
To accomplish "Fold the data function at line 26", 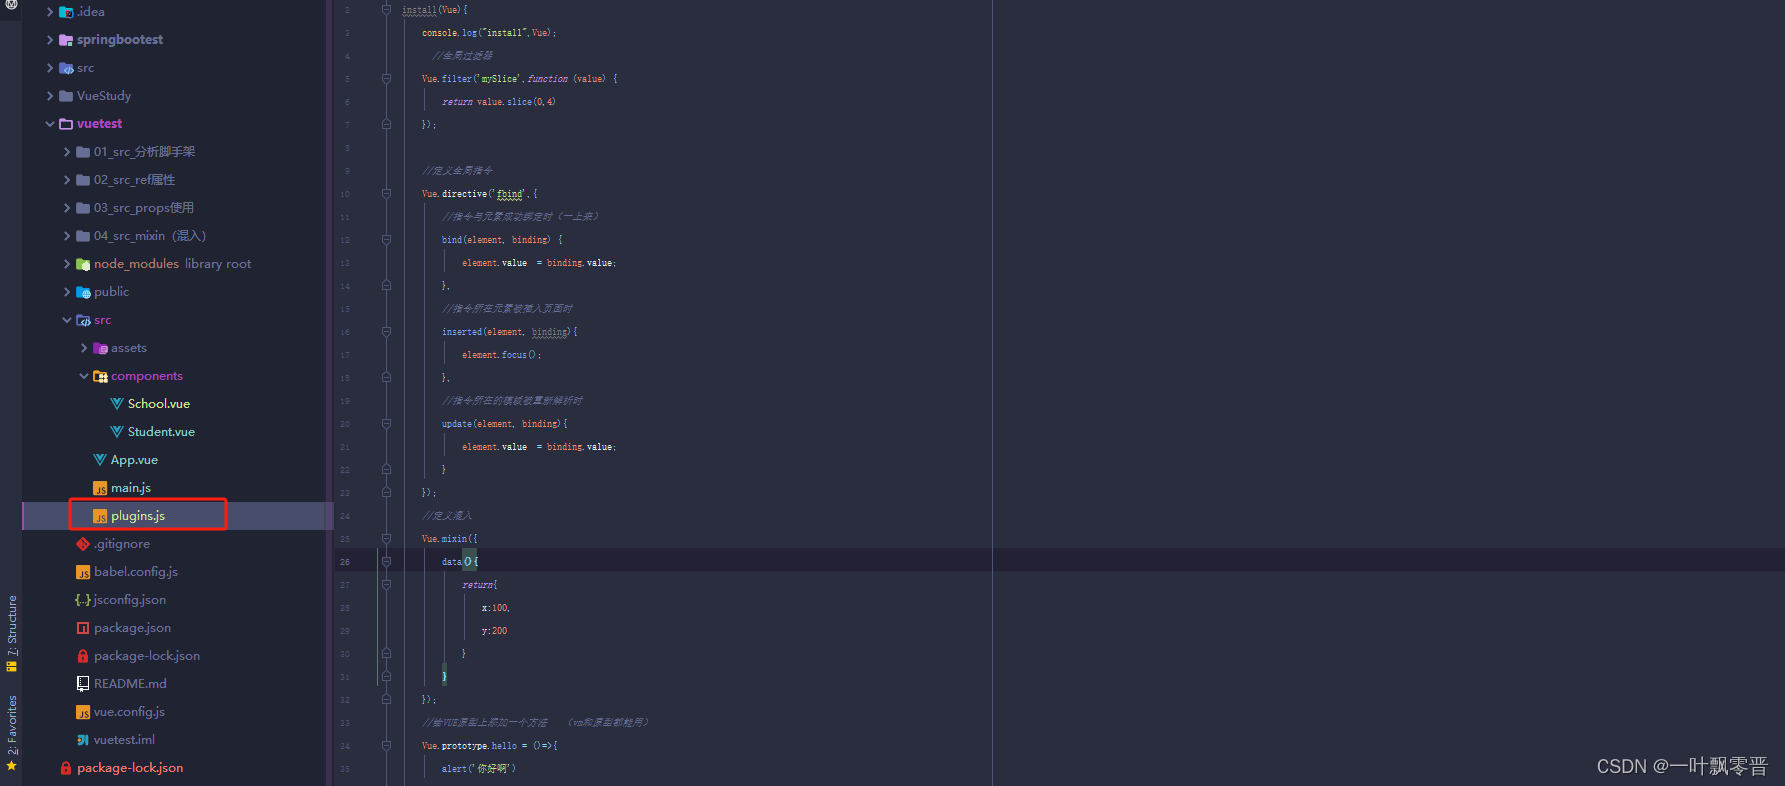I will click(x=386, y=561).
